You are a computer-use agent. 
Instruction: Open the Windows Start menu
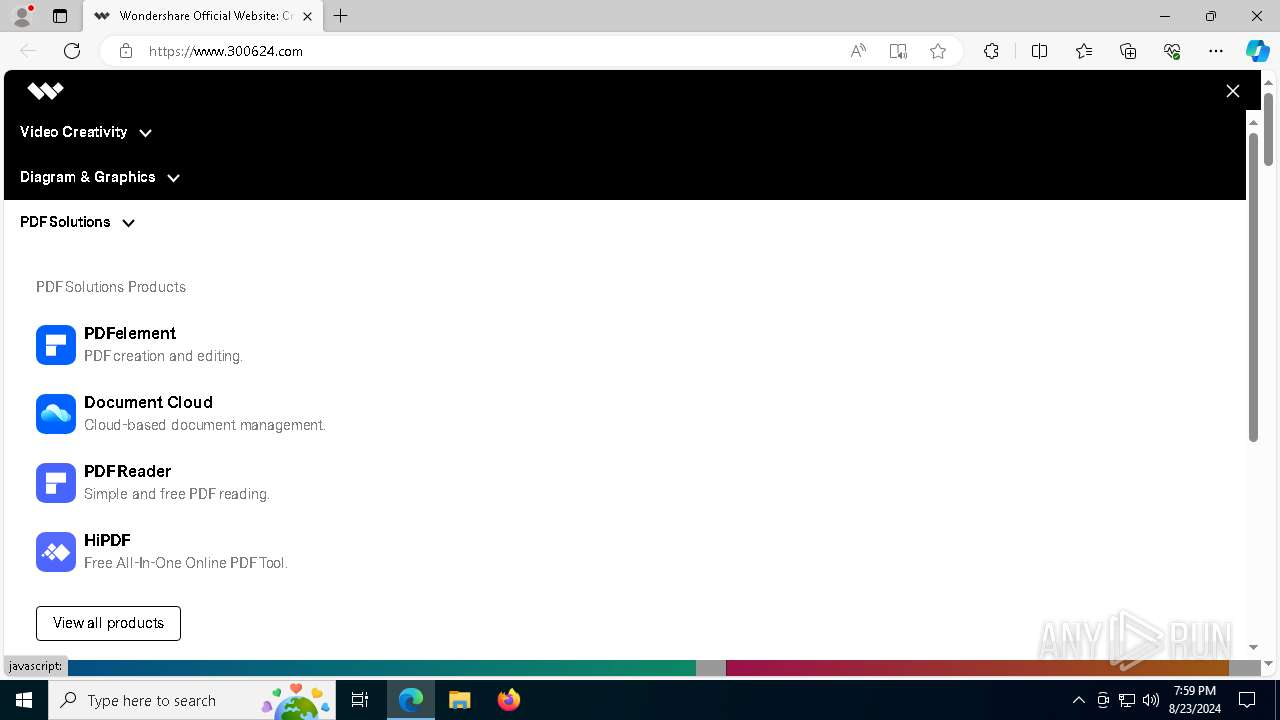(x=24, y=700)
